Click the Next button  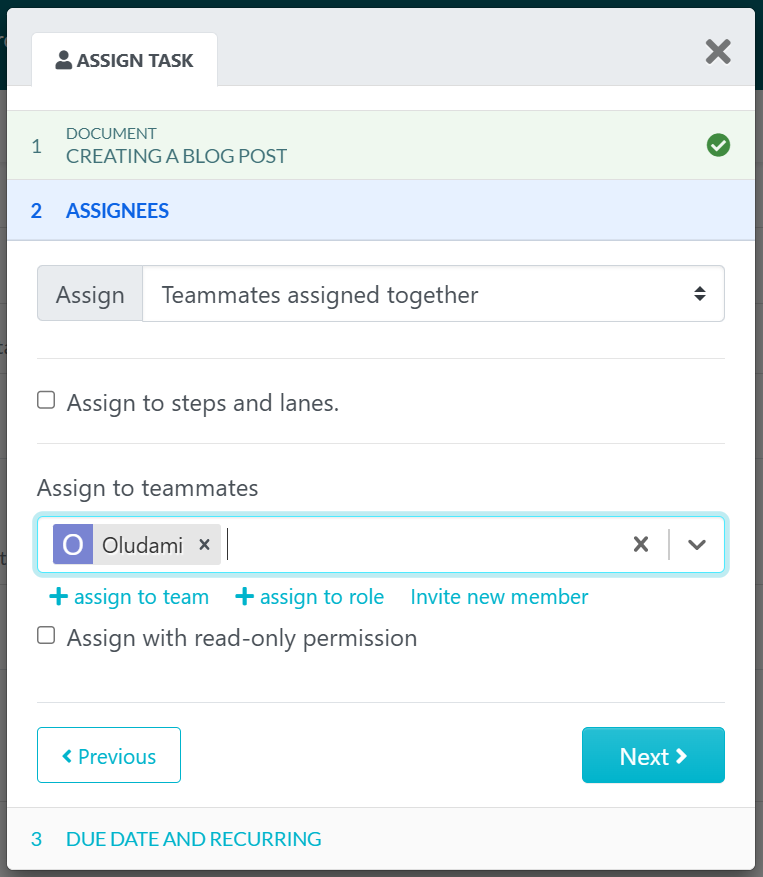click(x=653, y=755)
